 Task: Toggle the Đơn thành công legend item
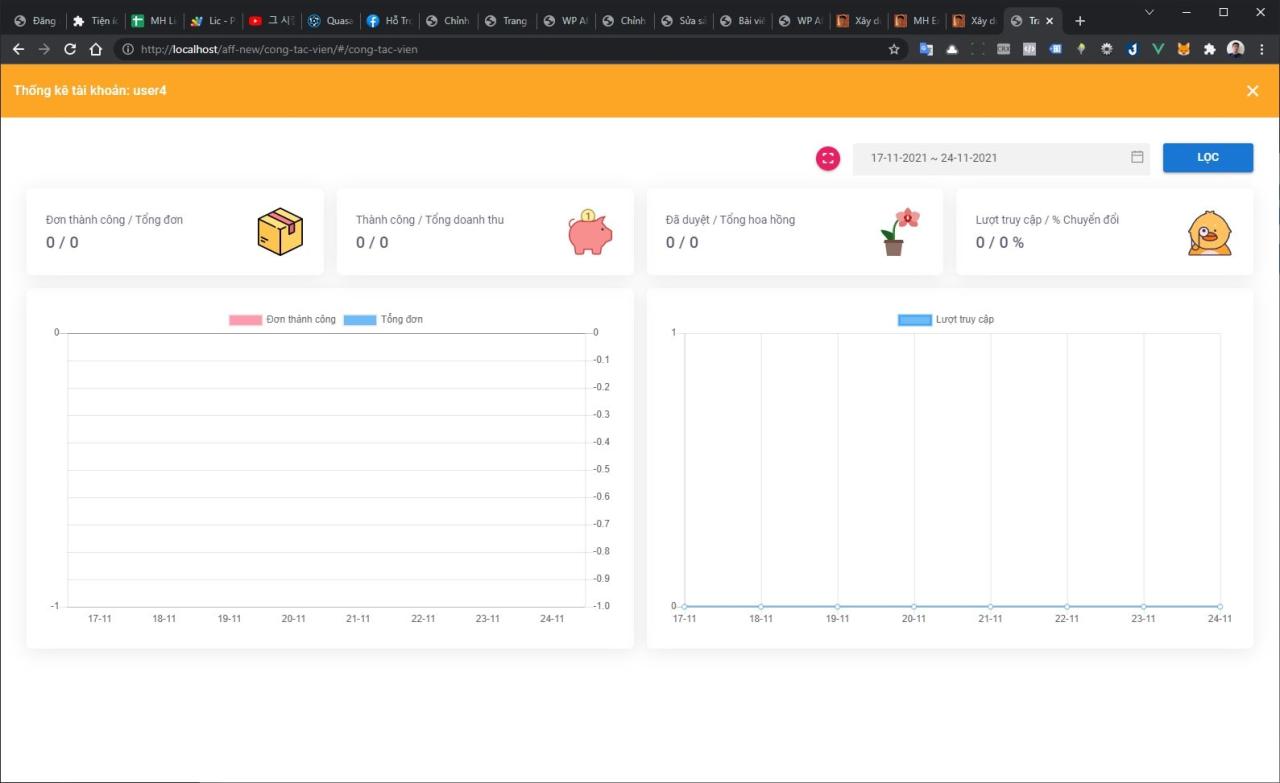click(x=283, y=320)
